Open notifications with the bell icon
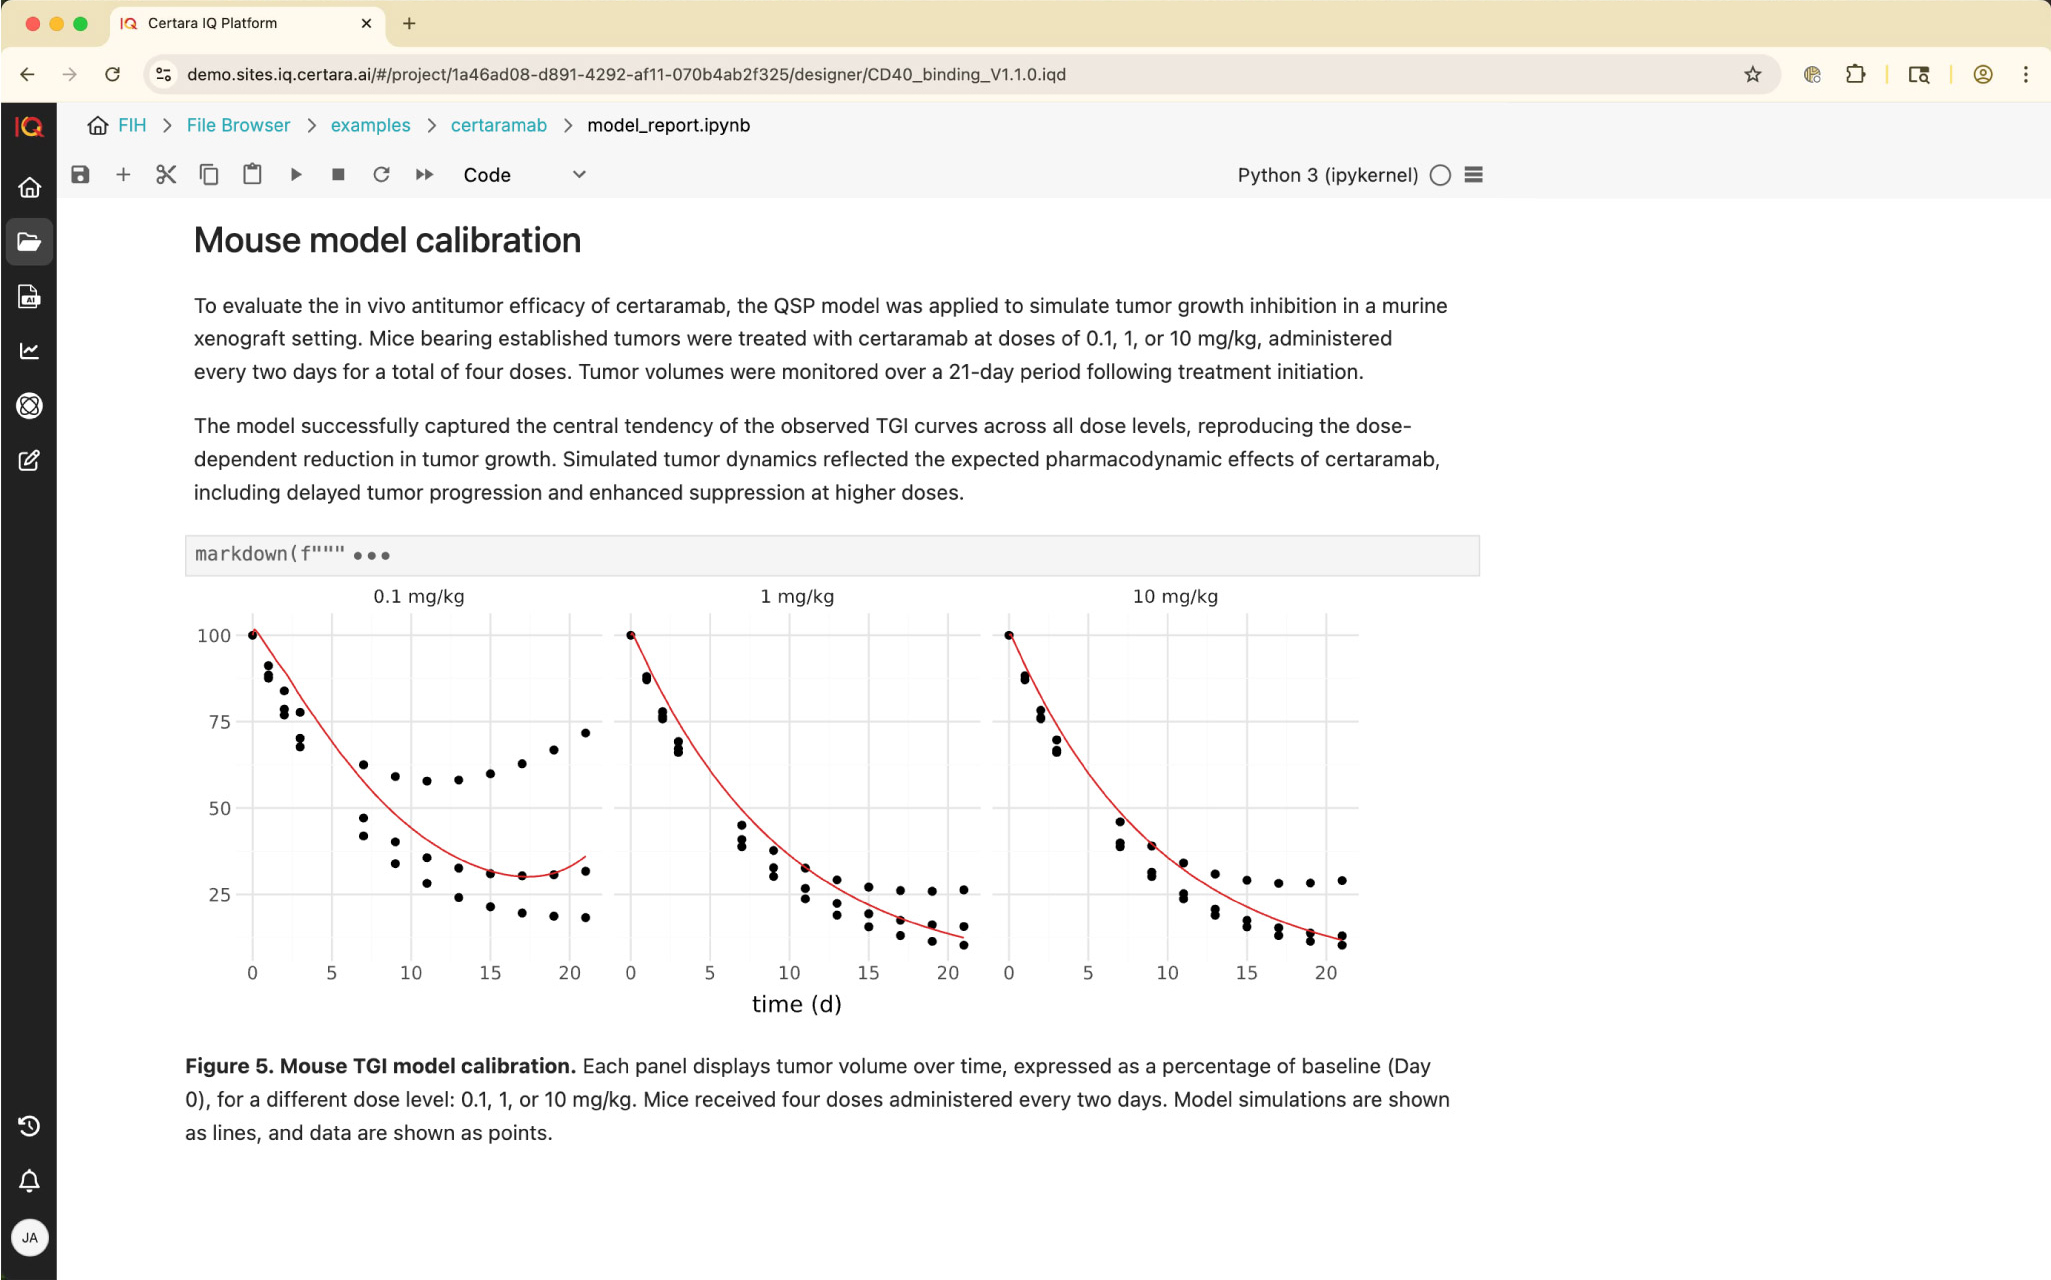Image resolution: width=2051 pixels, height=1280 pixels. (x=29, y=1181)
